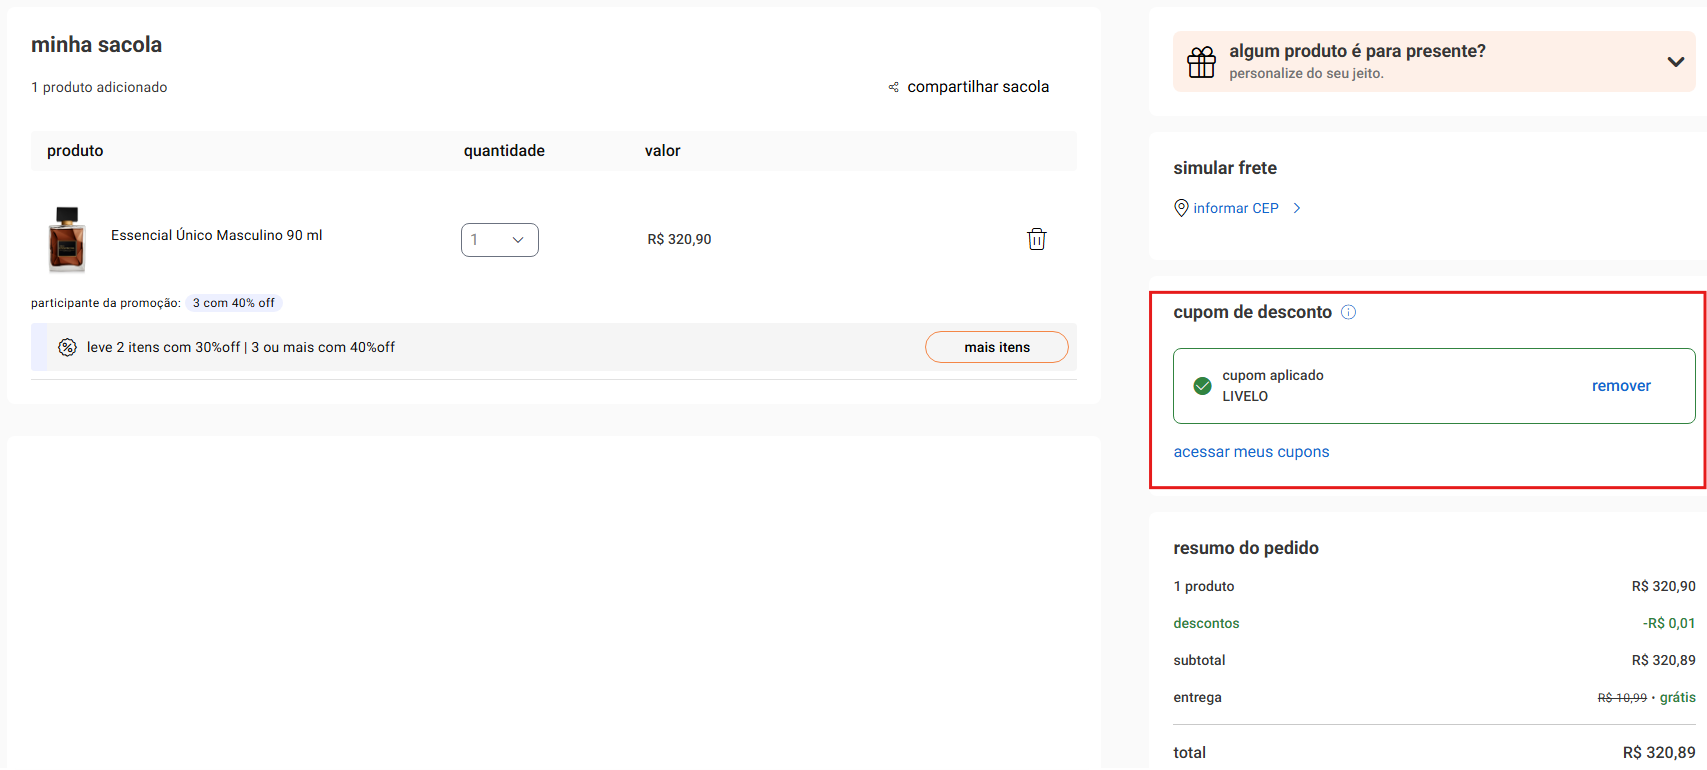Click the 3 com 40% off promotion badge

[x=233, y=303]
